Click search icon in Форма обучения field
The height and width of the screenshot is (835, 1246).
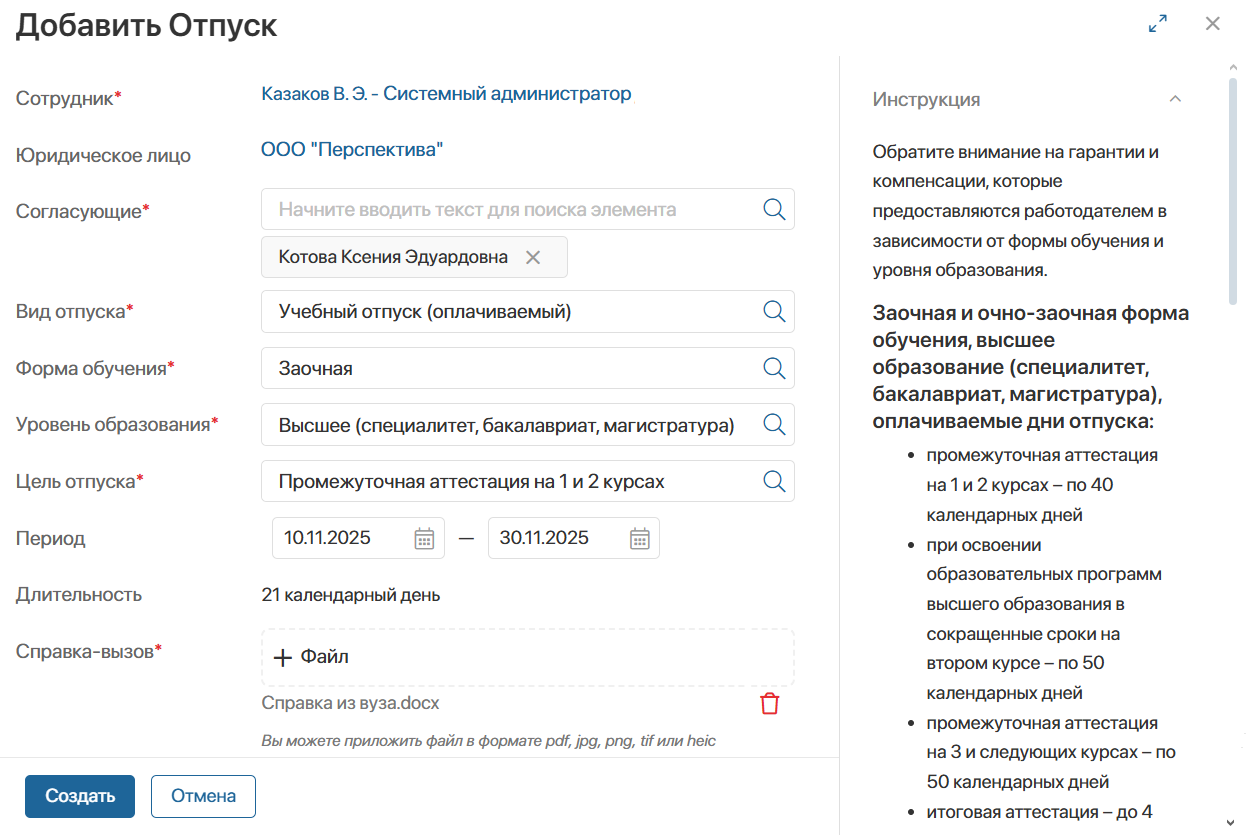[774, 368]
